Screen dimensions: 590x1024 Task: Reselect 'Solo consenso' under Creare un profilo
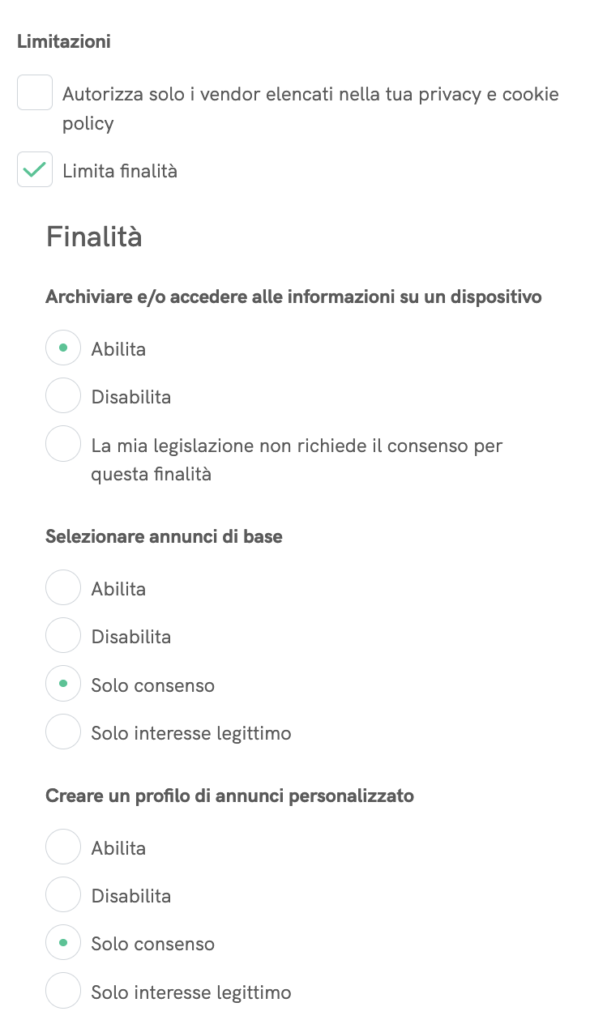coord(62,943)
